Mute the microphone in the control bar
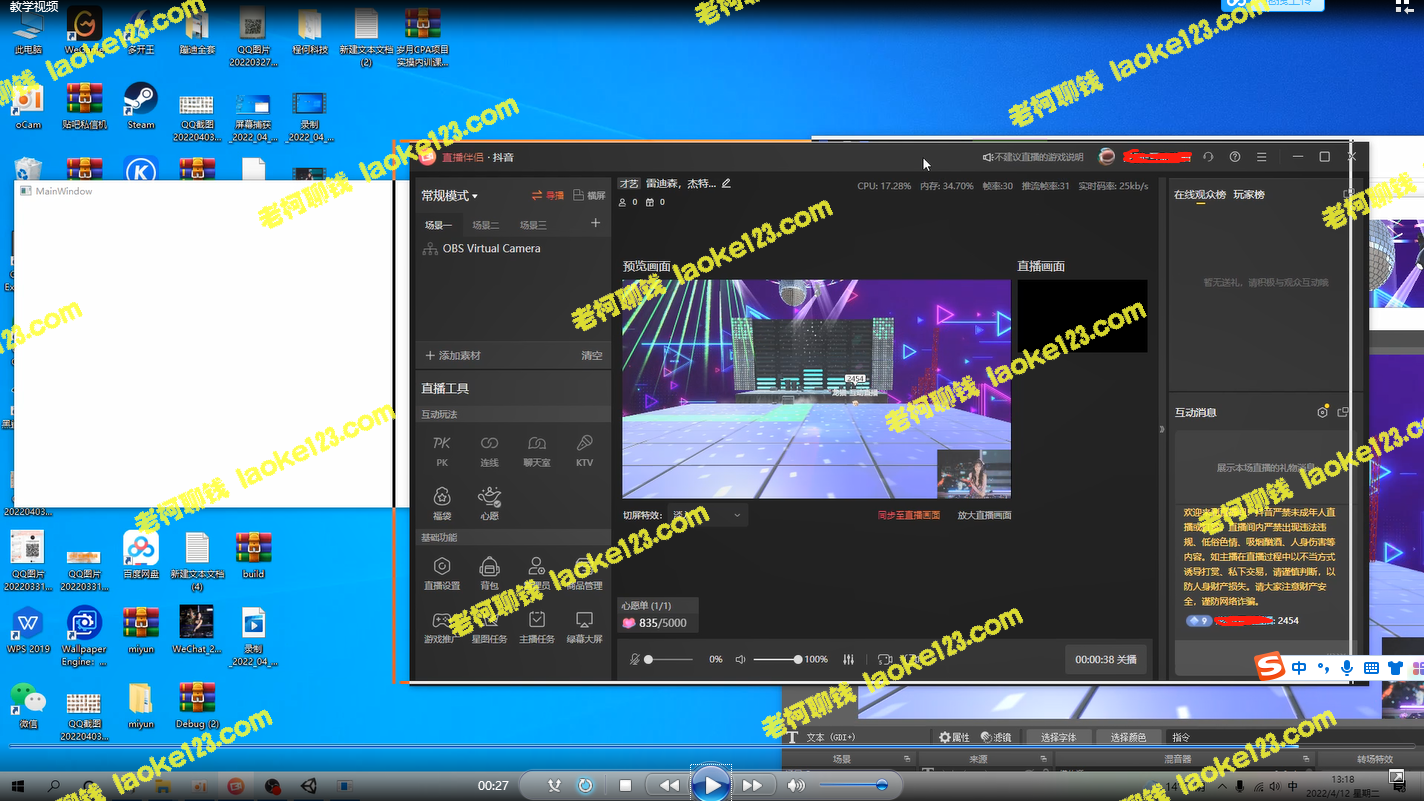The width and height of the screenshot is (1424, 801). (635, 660)
